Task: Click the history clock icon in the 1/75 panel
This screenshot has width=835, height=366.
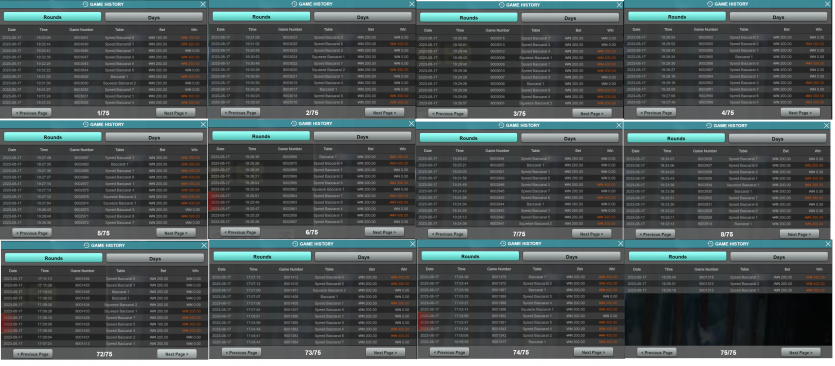Action: point(86,4)
